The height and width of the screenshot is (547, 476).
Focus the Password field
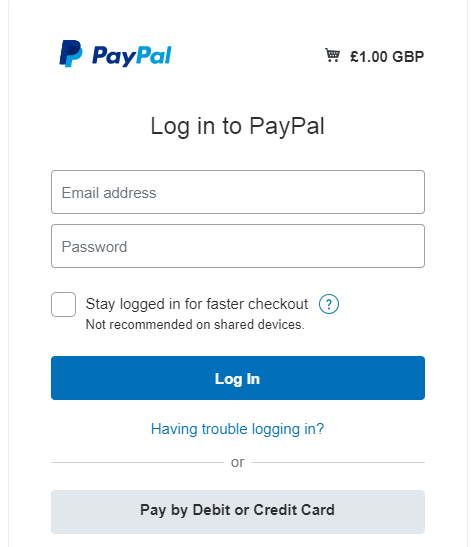point(238,246)
